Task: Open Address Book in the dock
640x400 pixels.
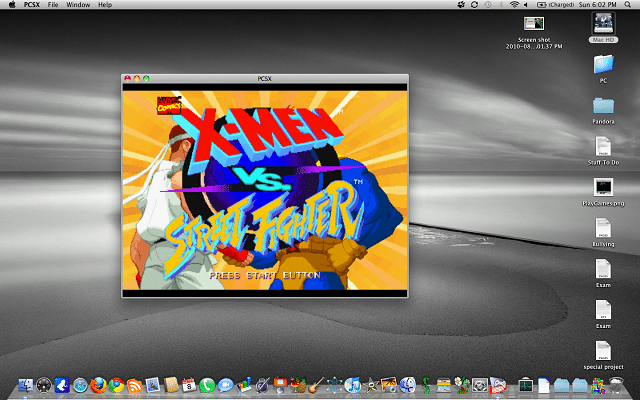Action: click(x=171, y=385)
